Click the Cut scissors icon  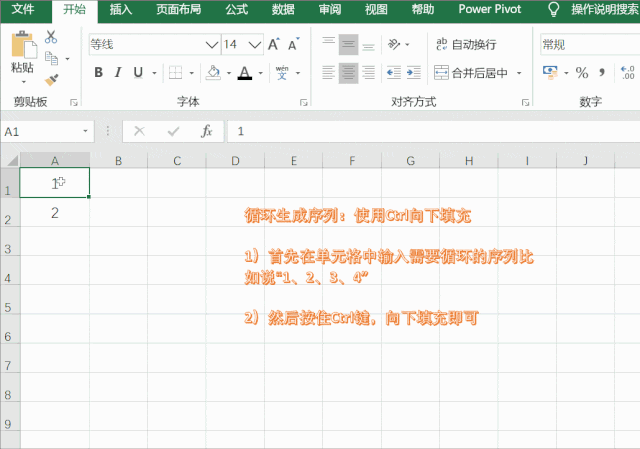pyautogui.click(x=51, y=37)
